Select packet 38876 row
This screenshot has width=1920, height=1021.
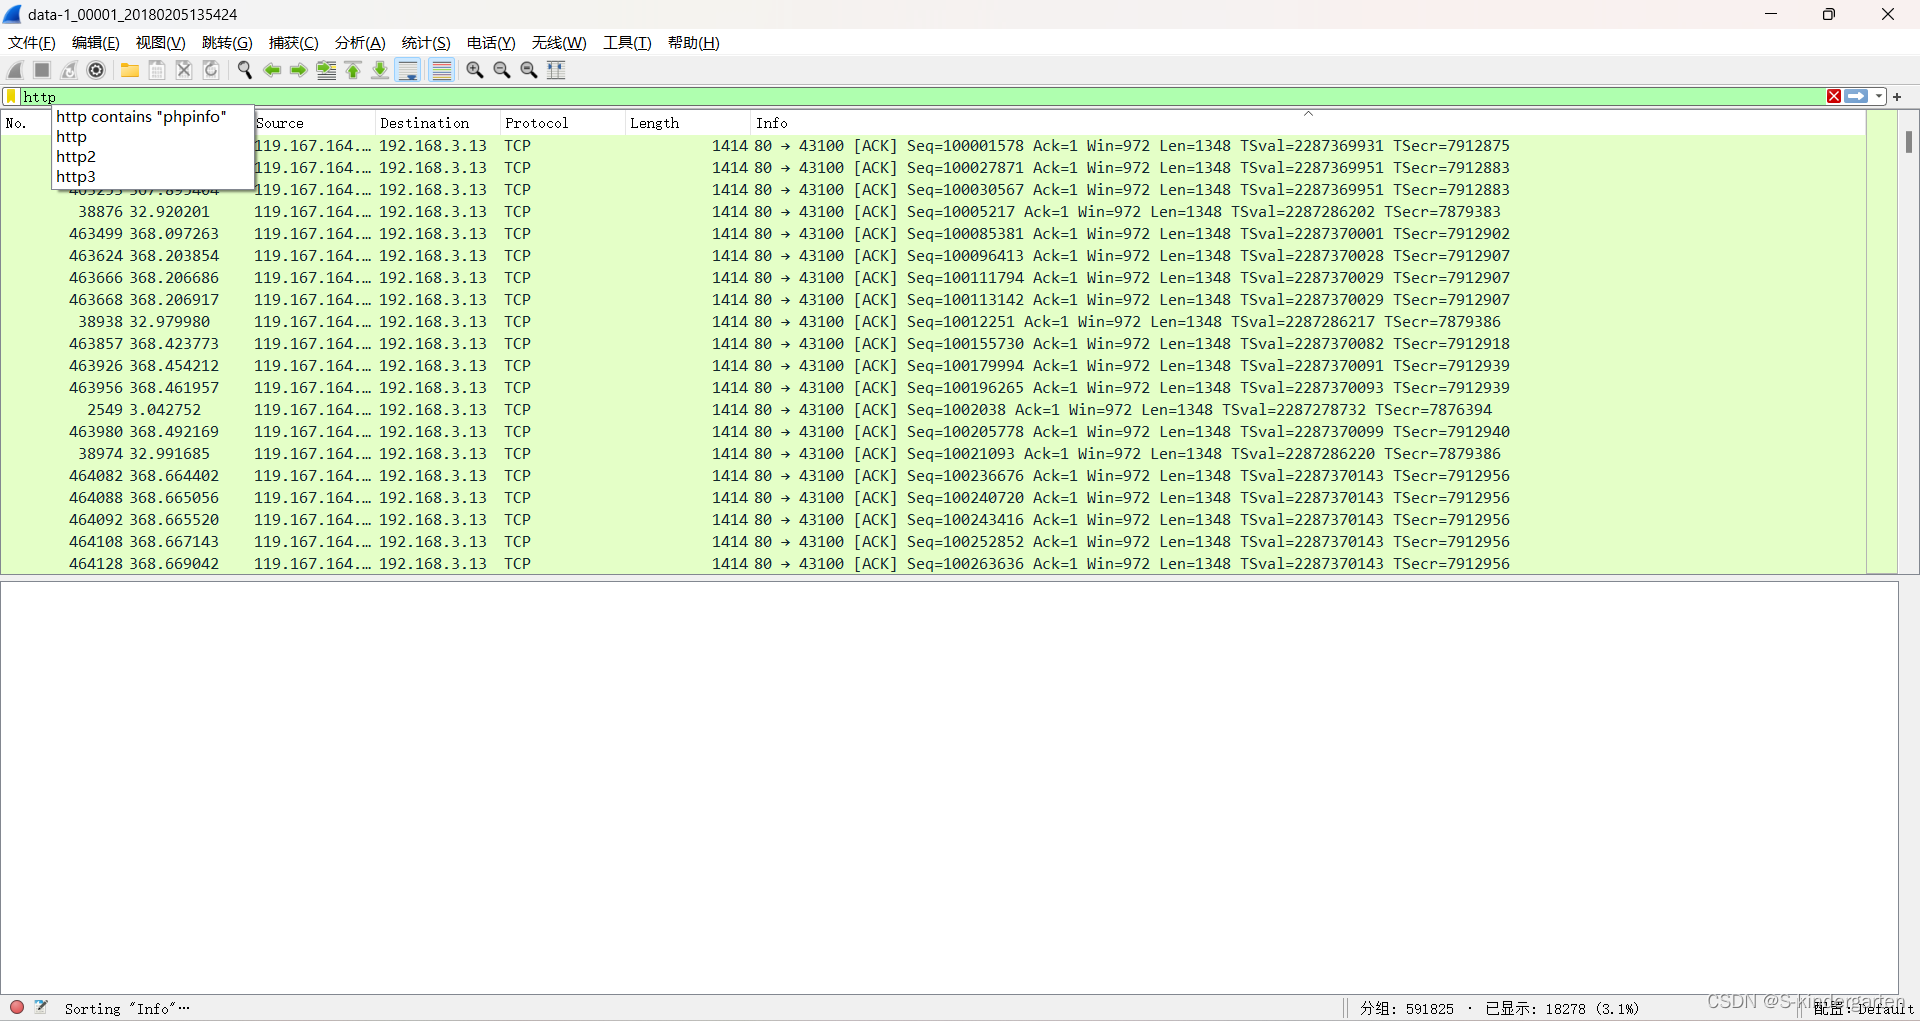(x=933, y=212)
